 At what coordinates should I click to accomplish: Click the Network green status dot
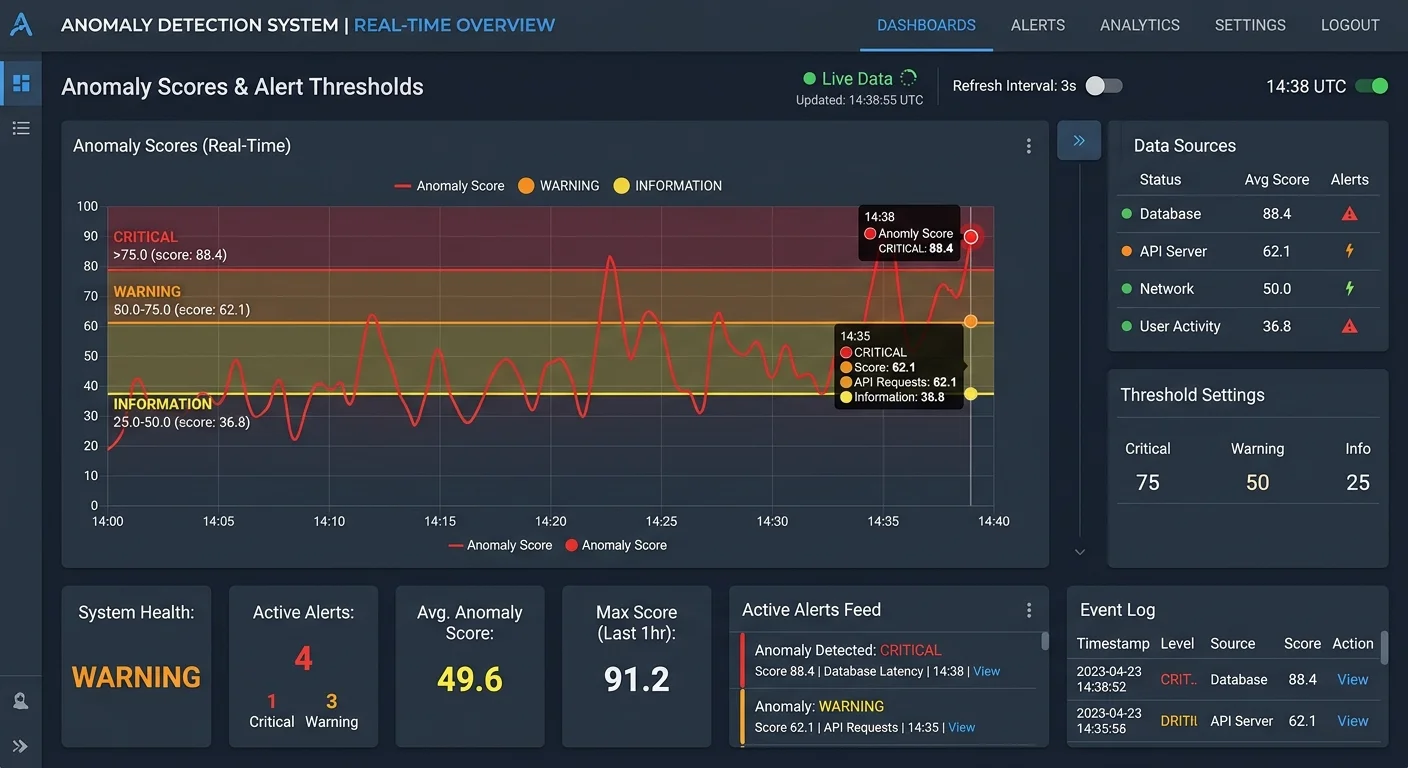pos(1127,288)
